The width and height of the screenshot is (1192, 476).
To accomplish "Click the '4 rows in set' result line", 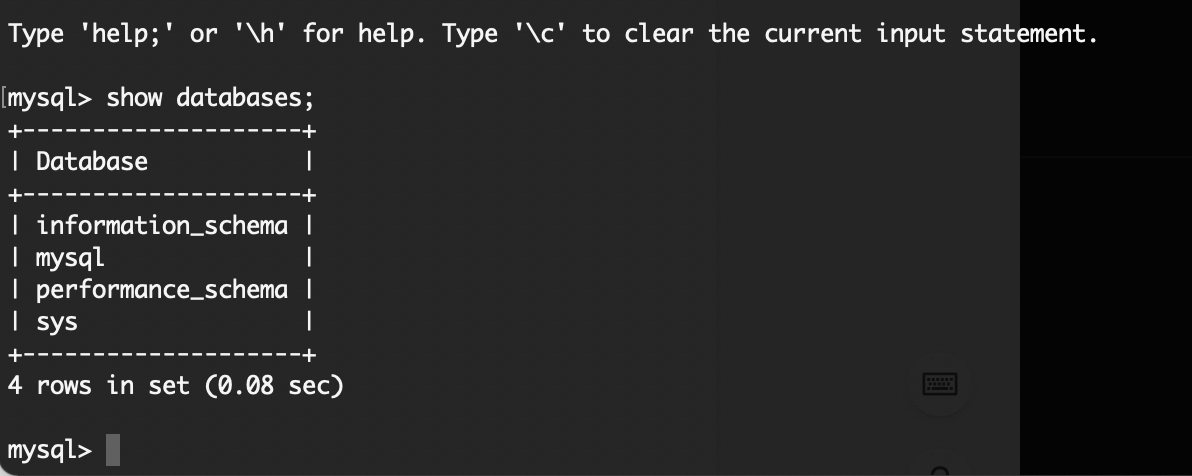I will [x=98, y=386].
